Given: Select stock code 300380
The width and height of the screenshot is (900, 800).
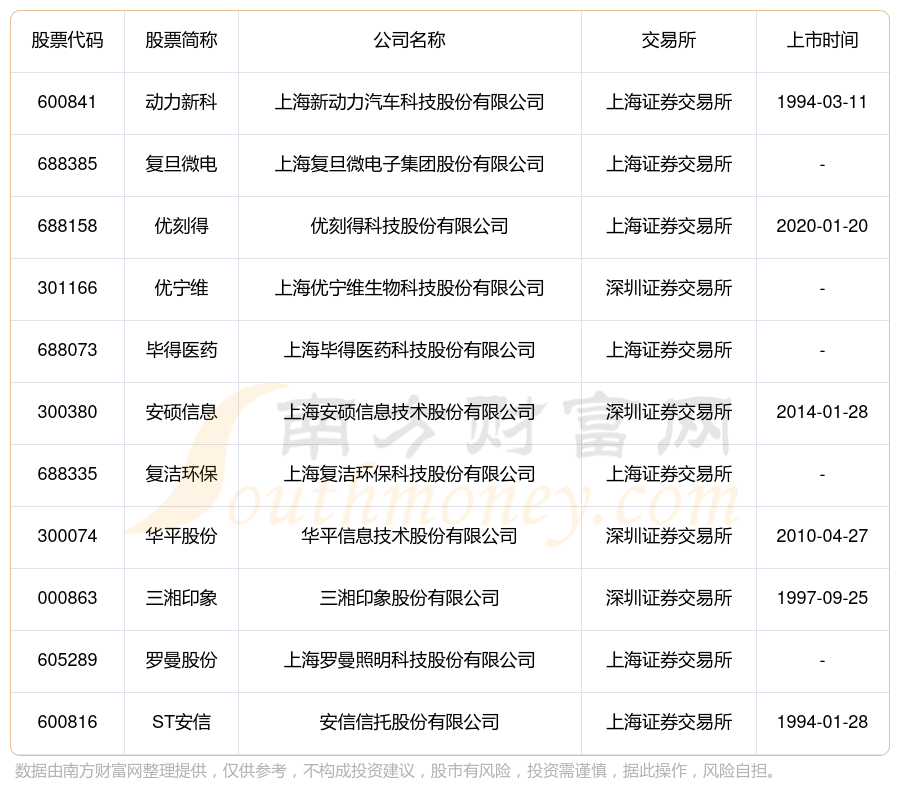Looking at the screenshot, I should click(x=67, y=412).
